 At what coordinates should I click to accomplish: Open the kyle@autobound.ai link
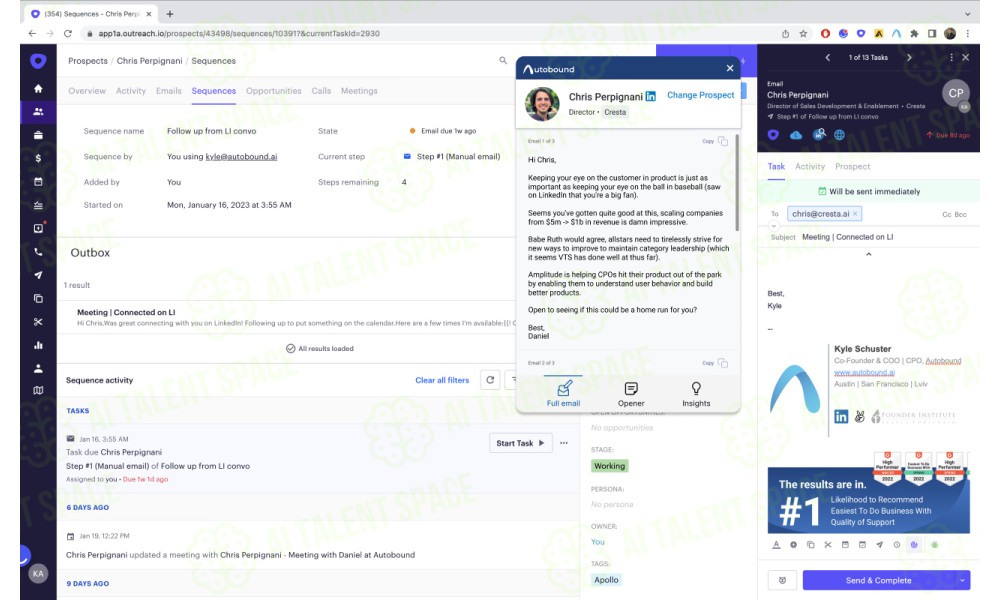click(241, 157)
